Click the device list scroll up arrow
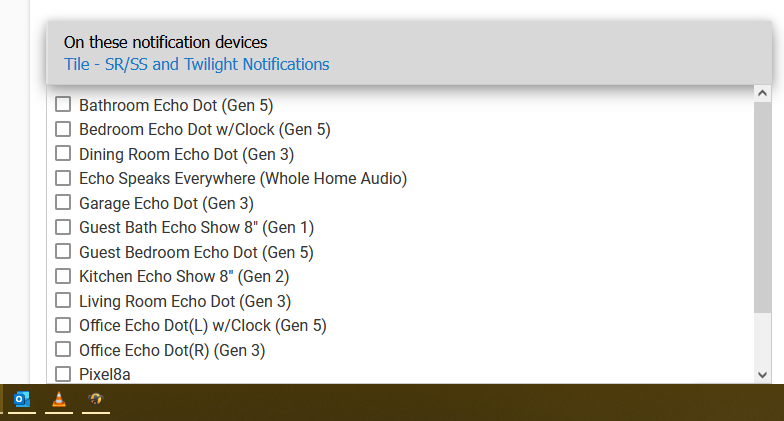The image size is (784, 421). click(762, 93)
